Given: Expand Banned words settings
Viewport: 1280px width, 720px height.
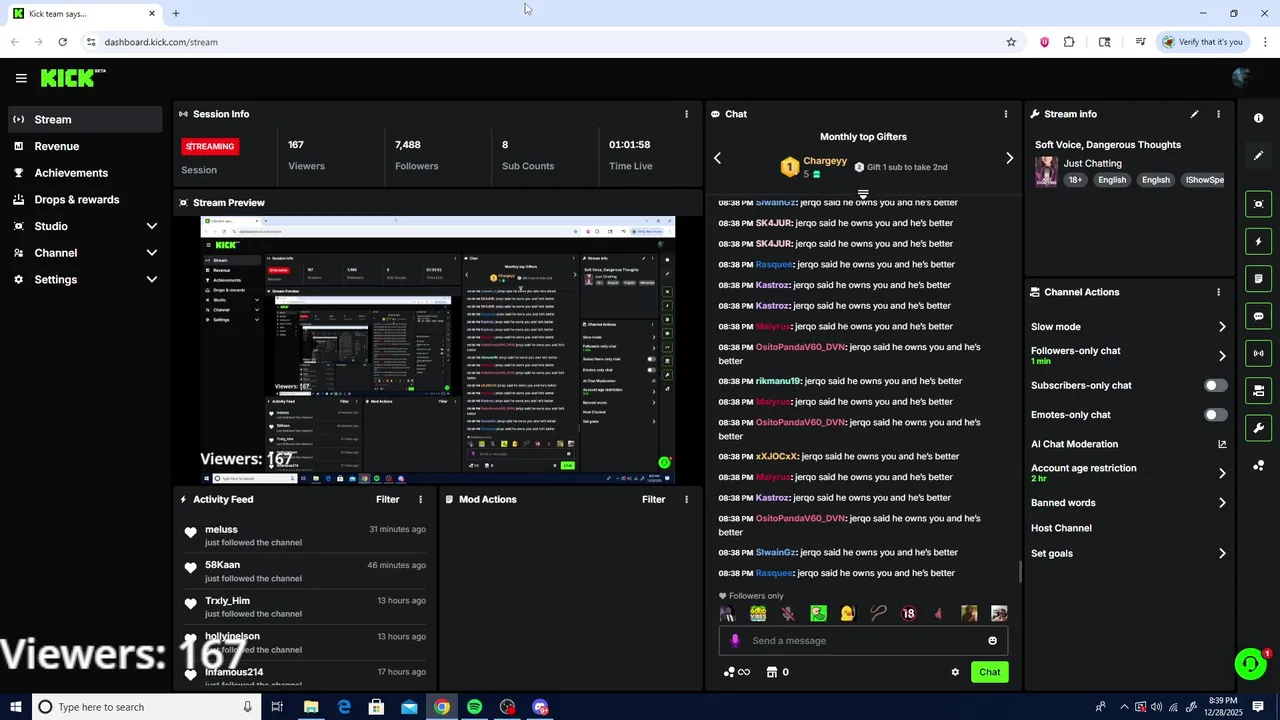Looking at the screenshot, I should click(x=1222, y=503).
